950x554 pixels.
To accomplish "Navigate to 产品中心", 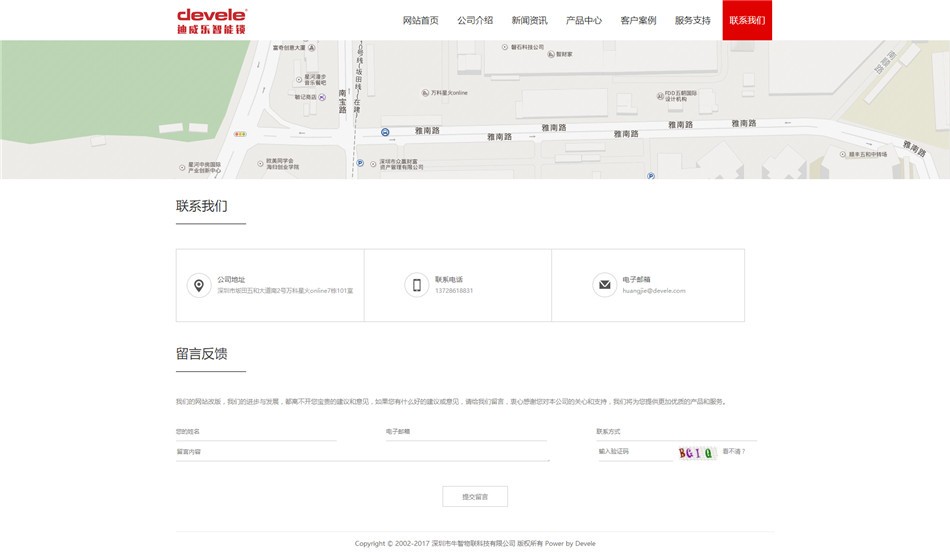I will pos(584,20).
